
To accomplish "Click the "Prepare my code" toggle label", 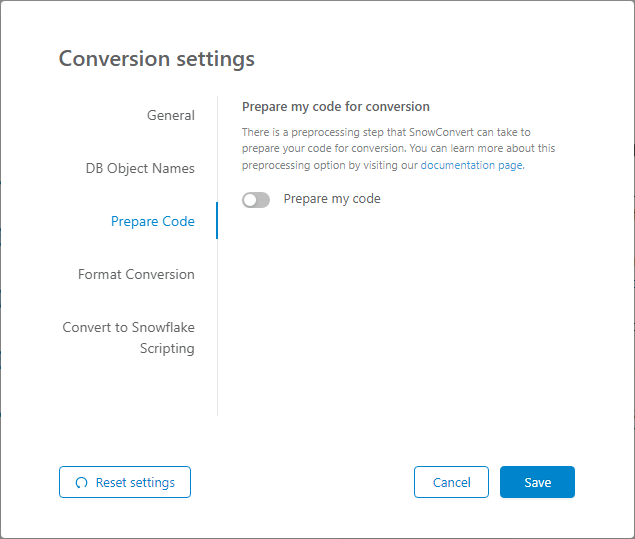I will pyautogui.click(x=332, y=199).
